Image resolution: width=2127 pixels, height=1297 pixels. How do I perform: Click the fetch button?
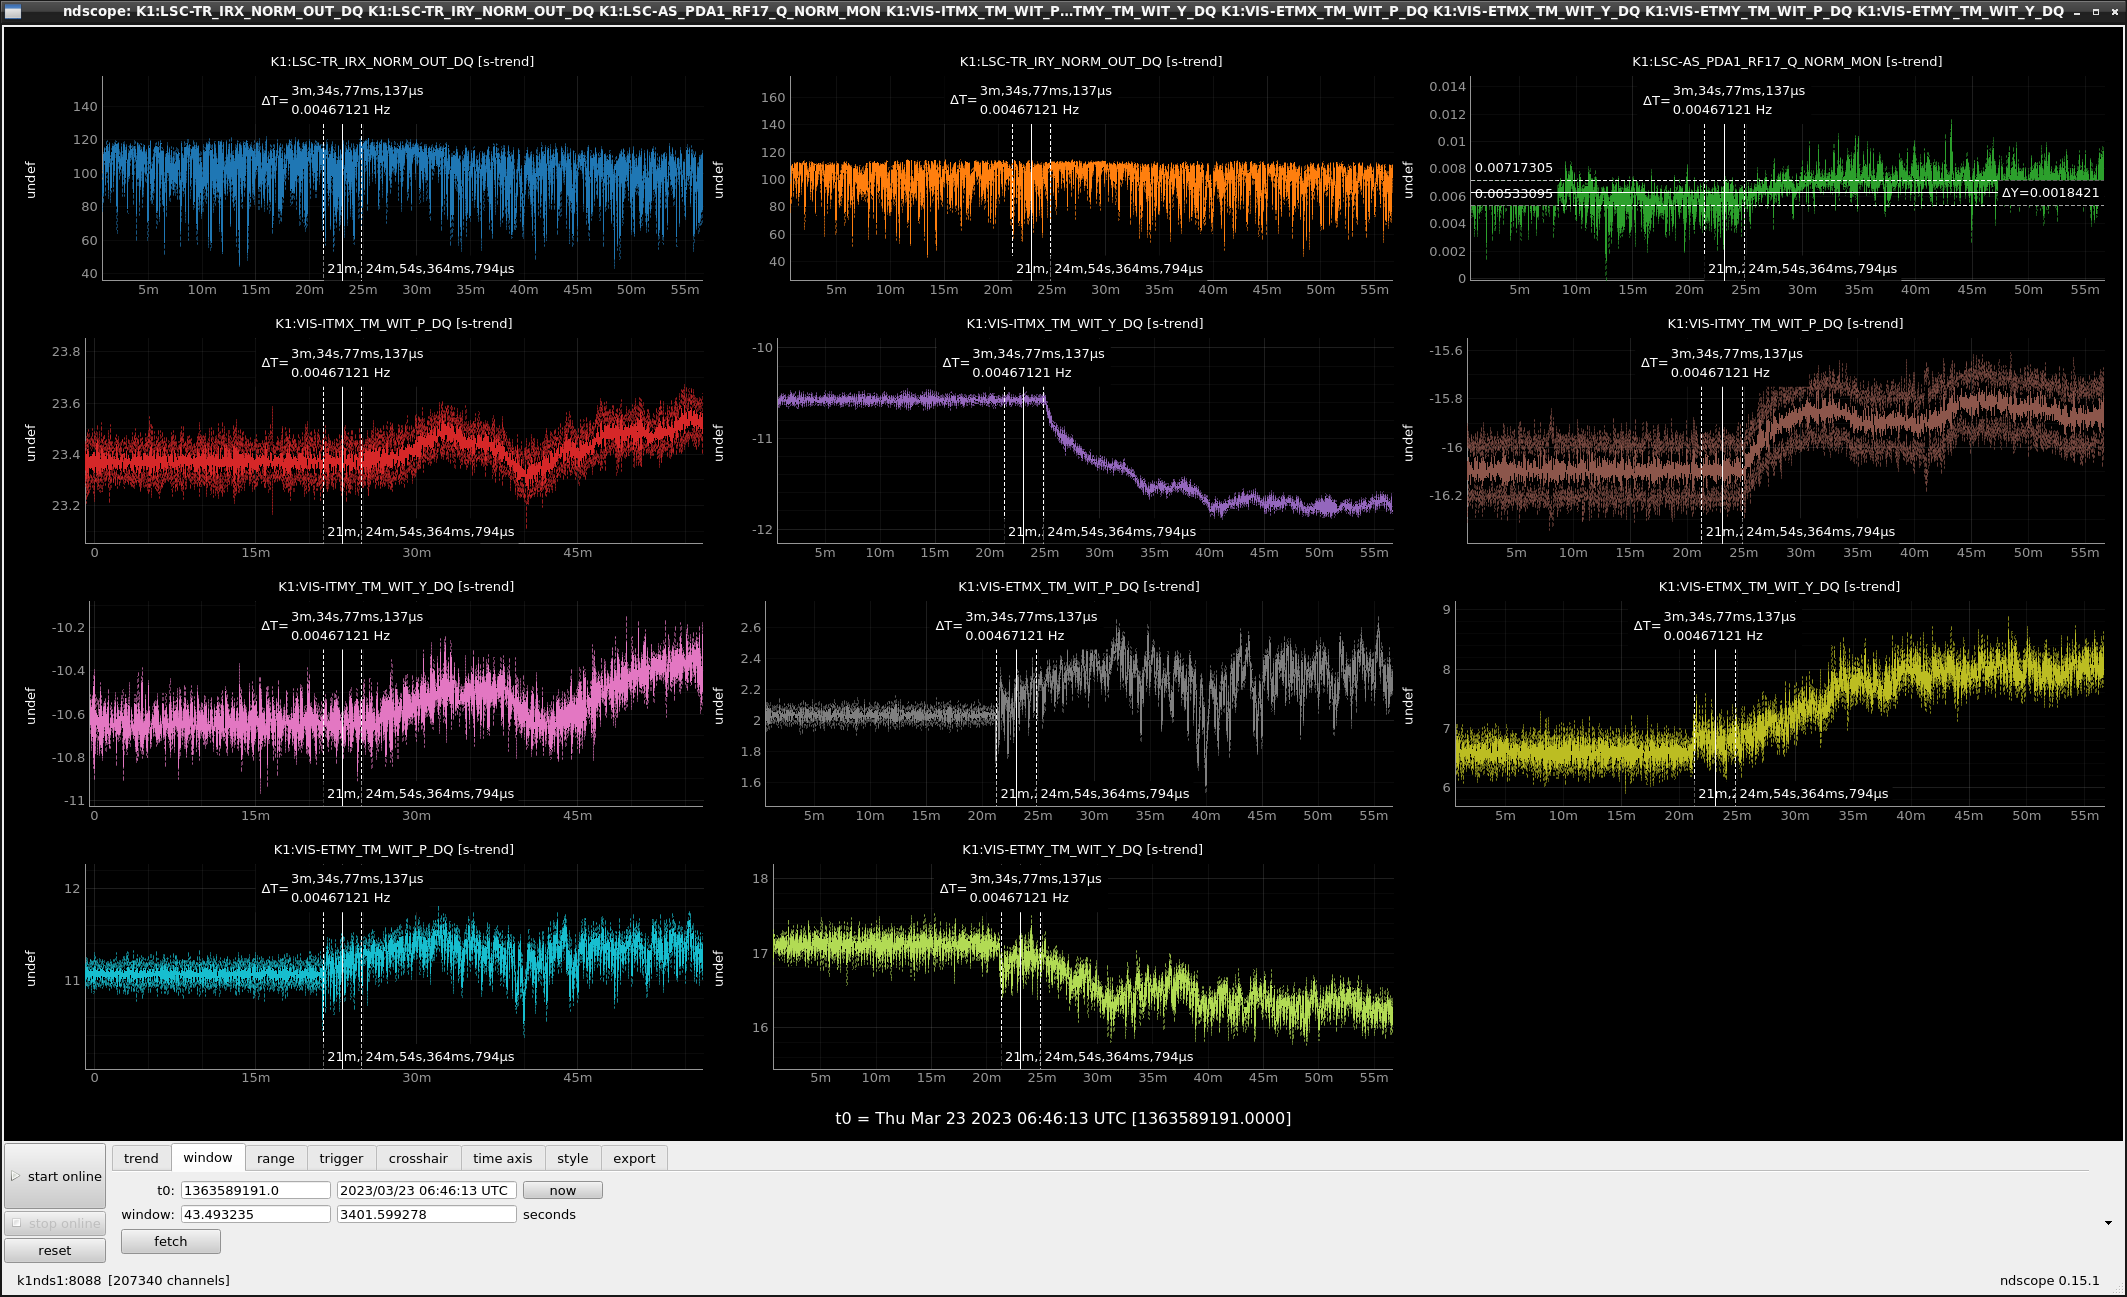coord(171,1241)
